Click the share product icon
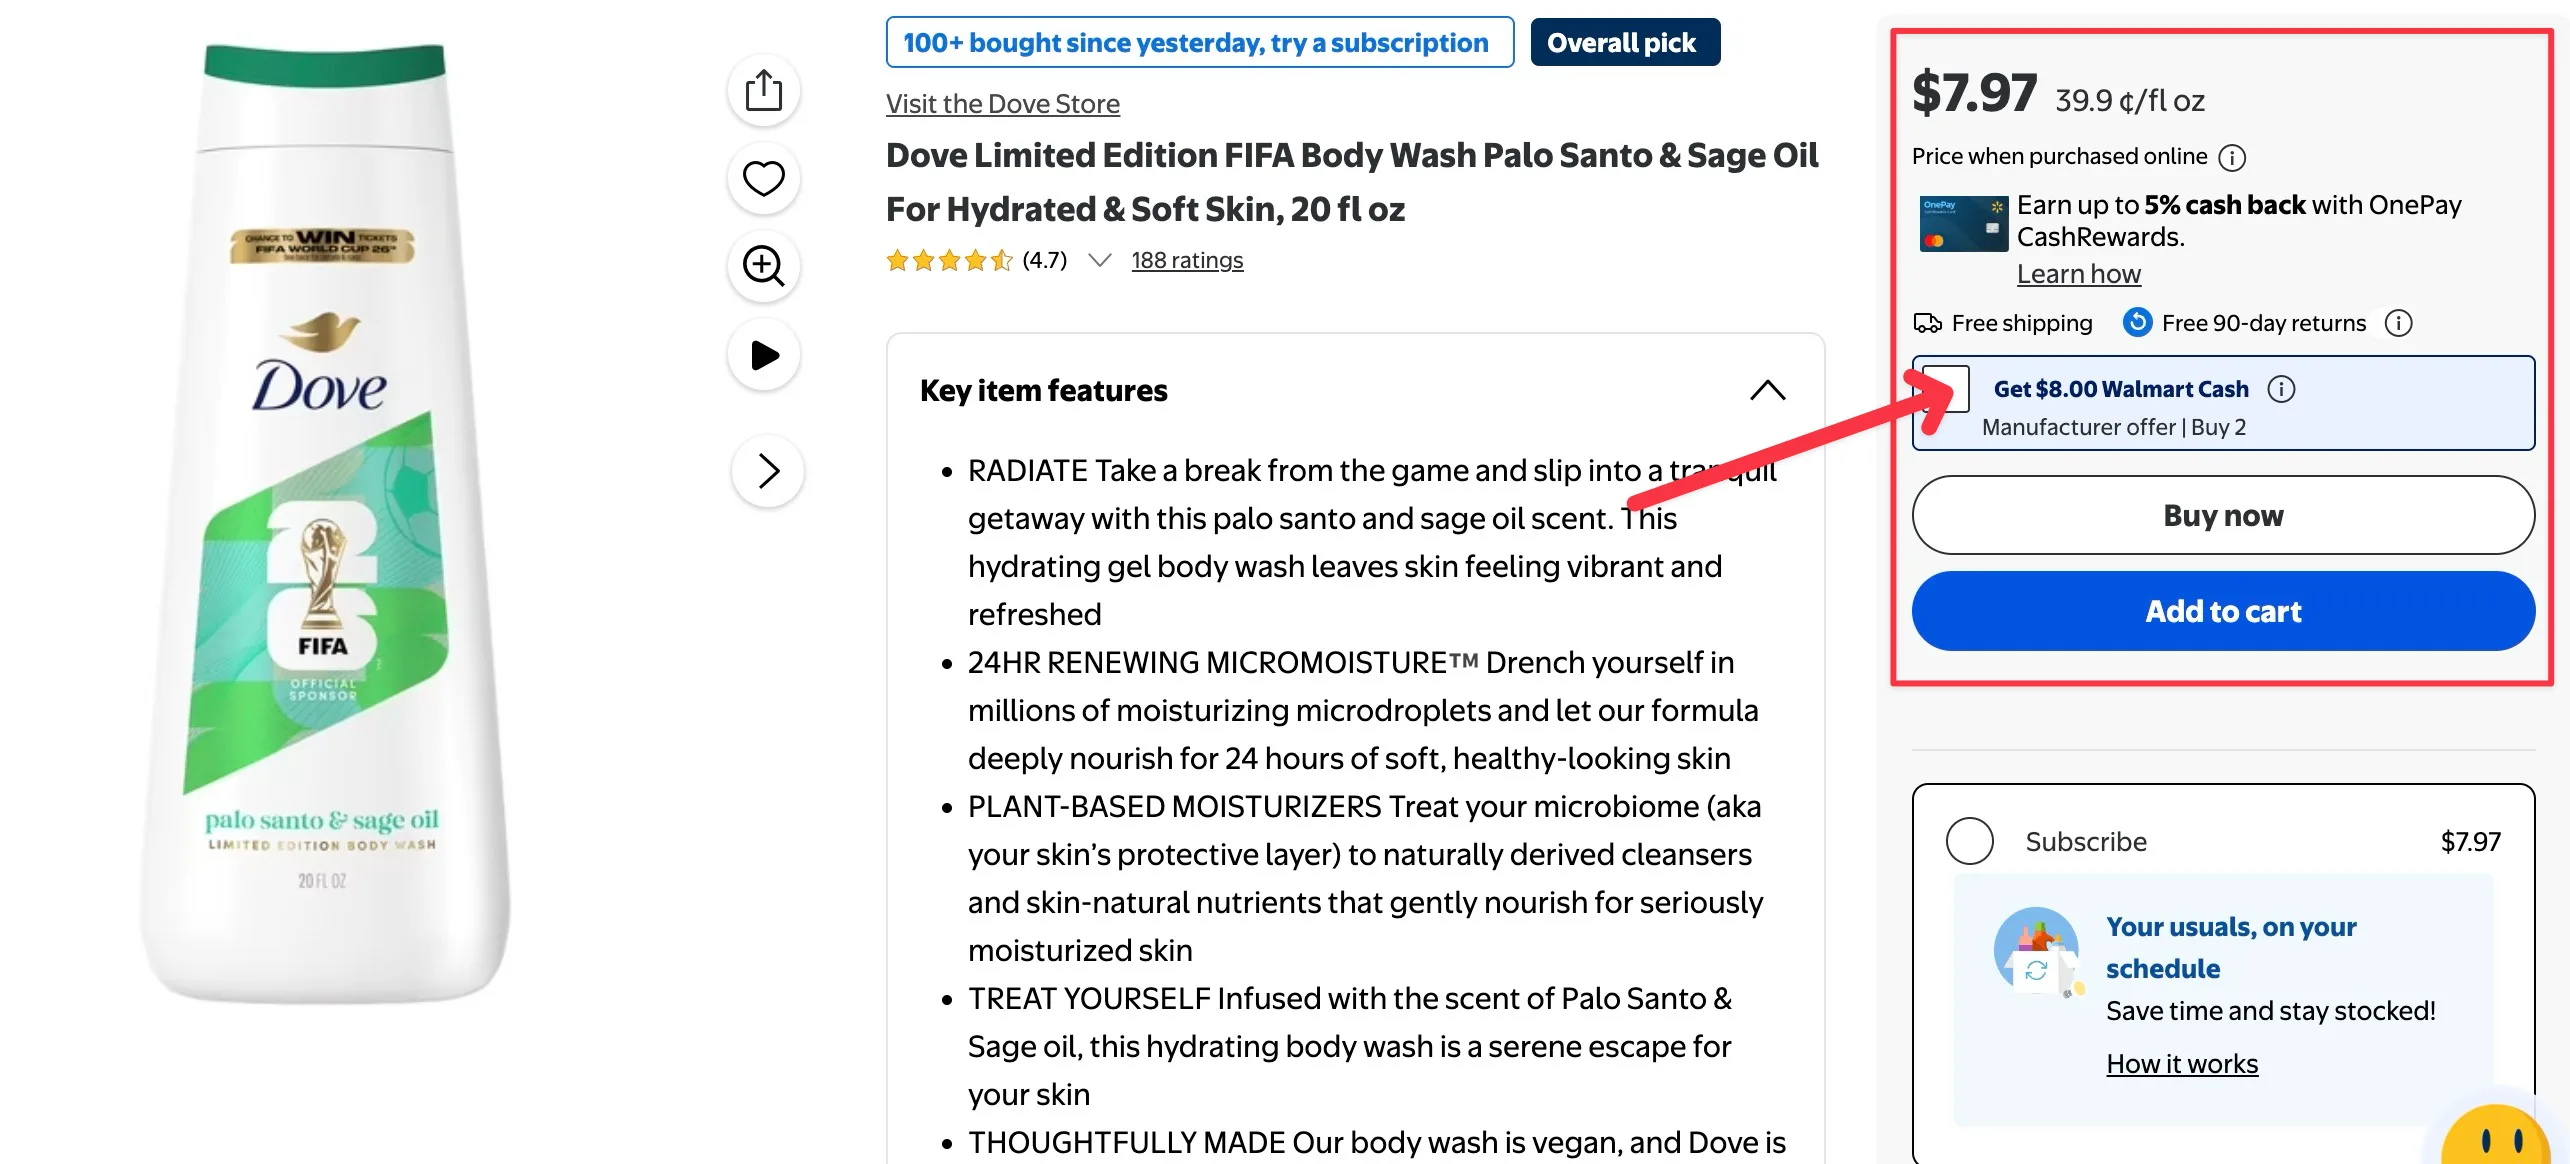This screenshot has height=1164, width=2570. (764, 91)
